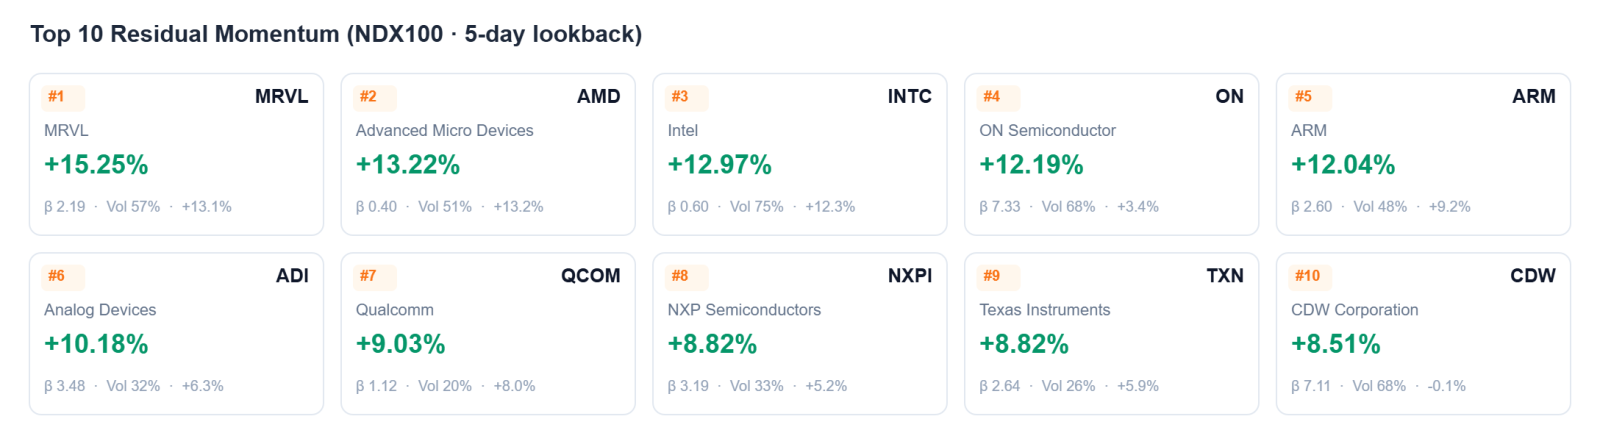
Task: Click the #3 rank badge on Intel card
Action: click(688, 97)
